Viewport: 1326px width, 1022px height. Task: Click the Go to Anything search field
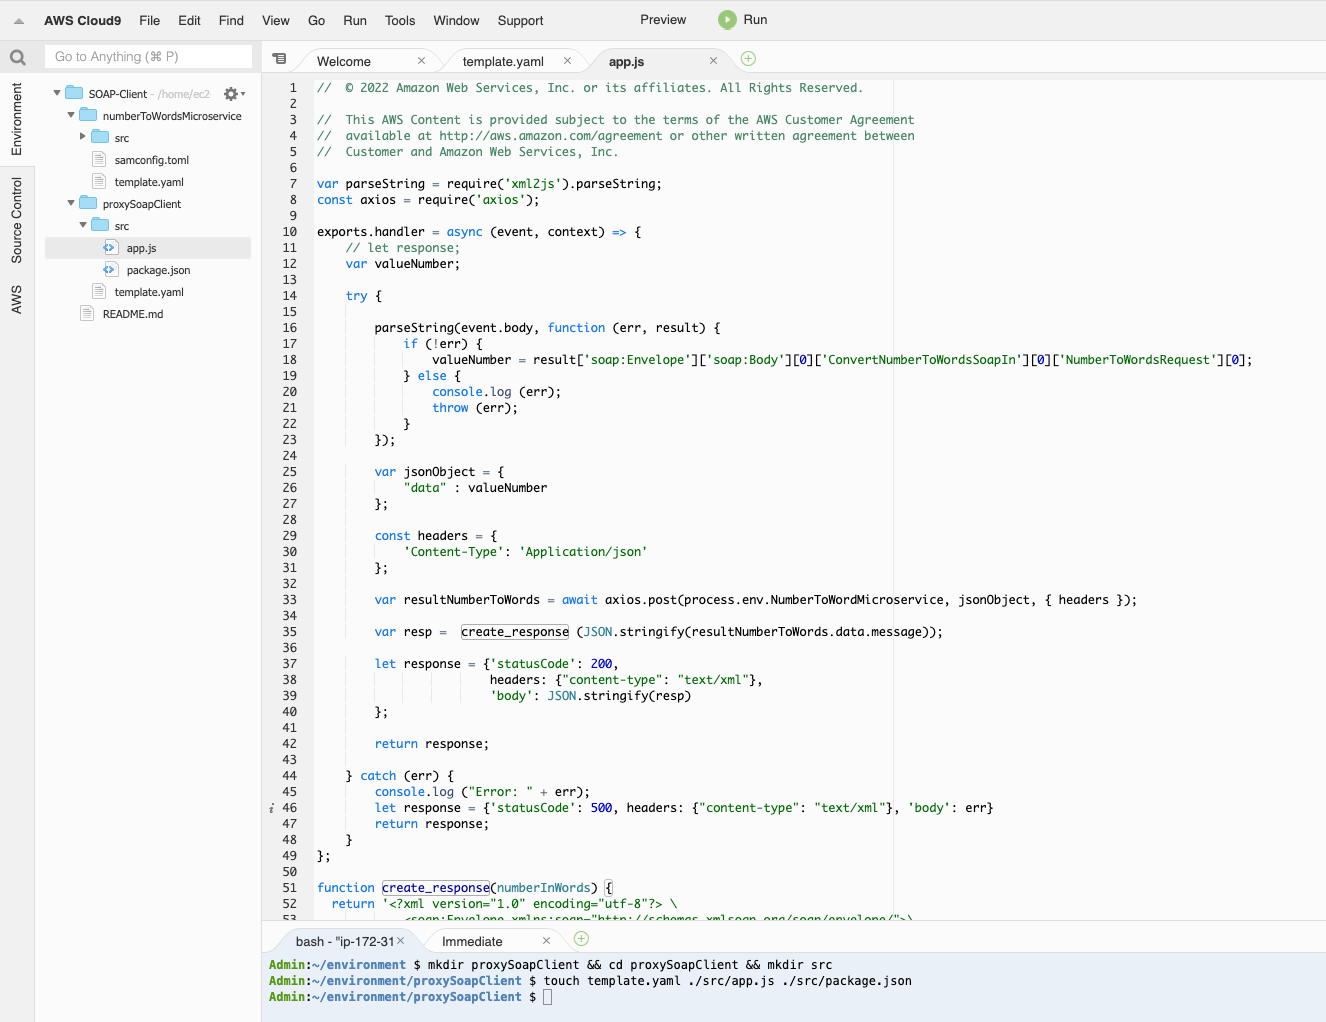148,57
